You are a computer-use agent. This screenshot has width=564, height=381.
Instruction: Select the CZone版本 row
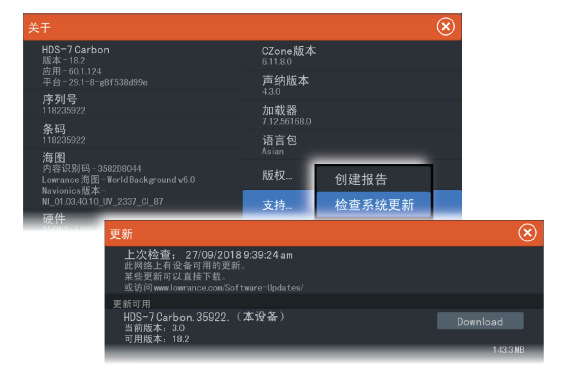(x=352, y=55)
